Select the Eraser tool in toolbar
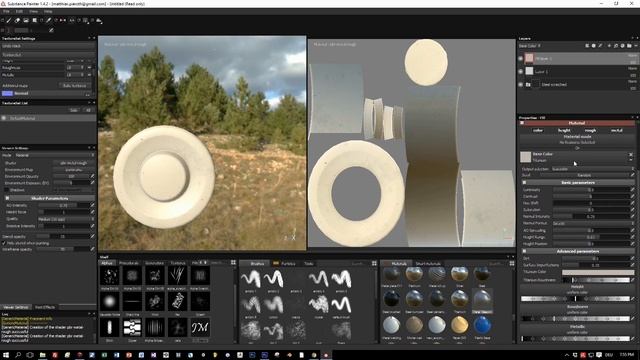The width and height of the screenshot is (640, 360). tap(18, 20)
